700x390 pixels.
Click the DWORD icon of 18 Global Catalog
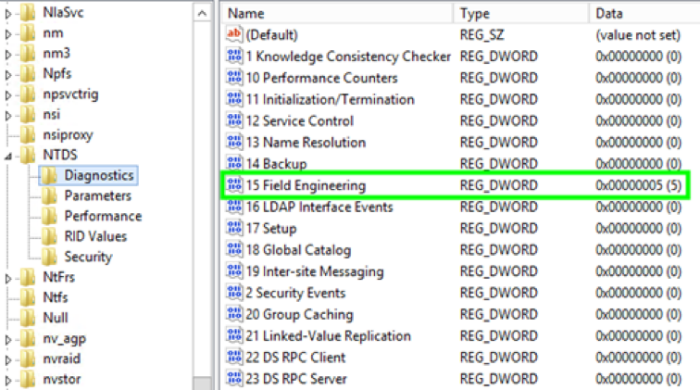(x=234, y=249)
